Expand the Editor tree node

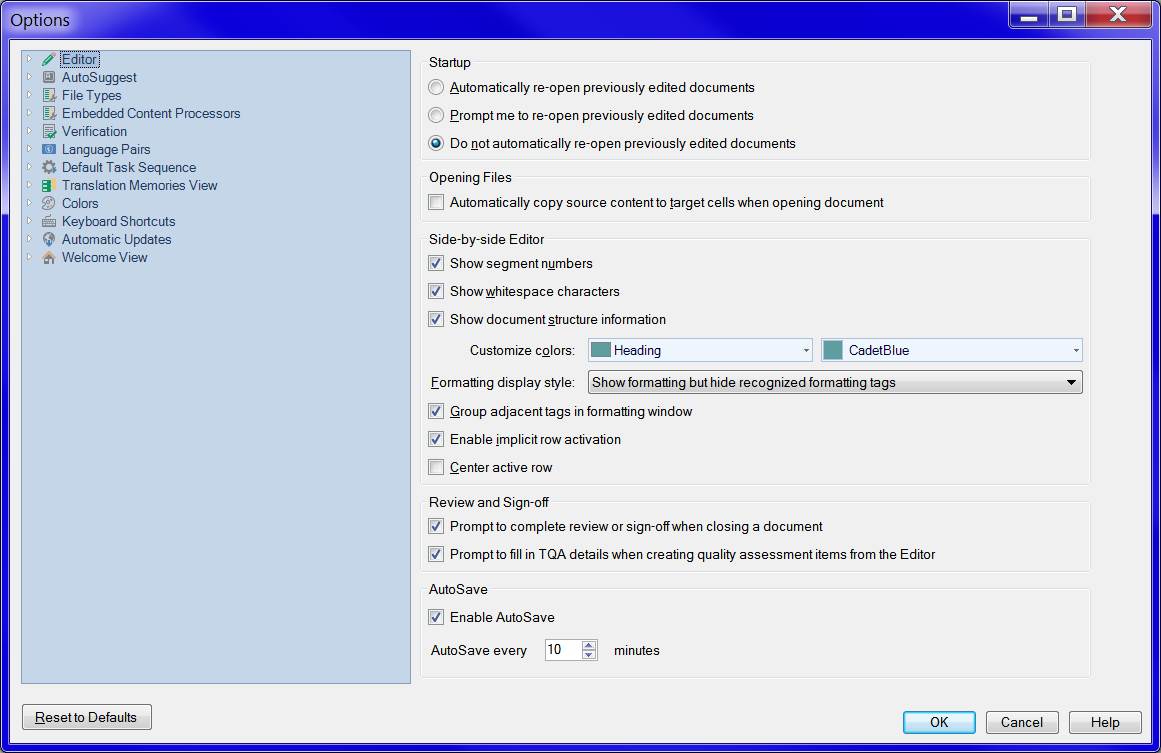coord(29,58)
